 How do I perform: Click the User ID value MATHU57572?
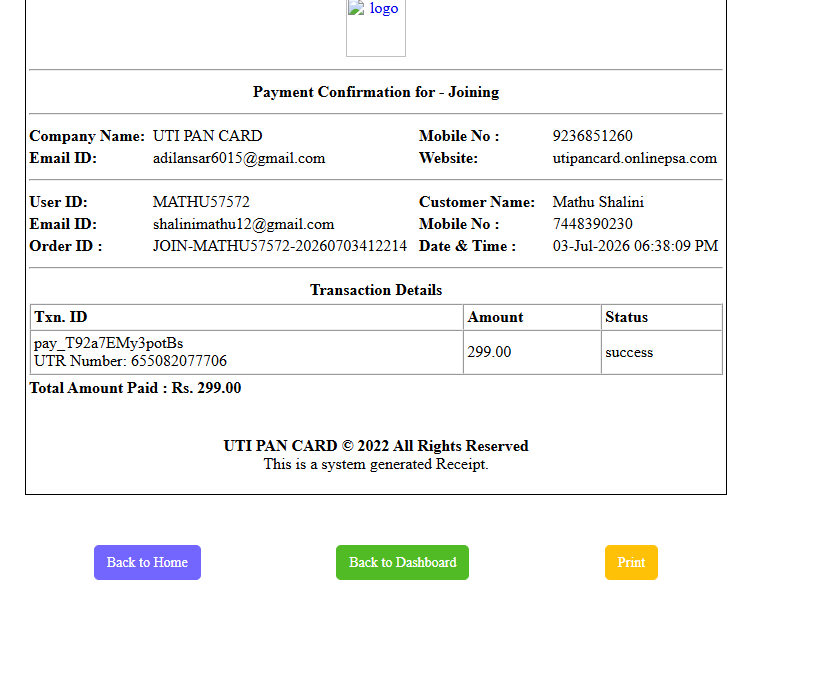click(201, 202)
